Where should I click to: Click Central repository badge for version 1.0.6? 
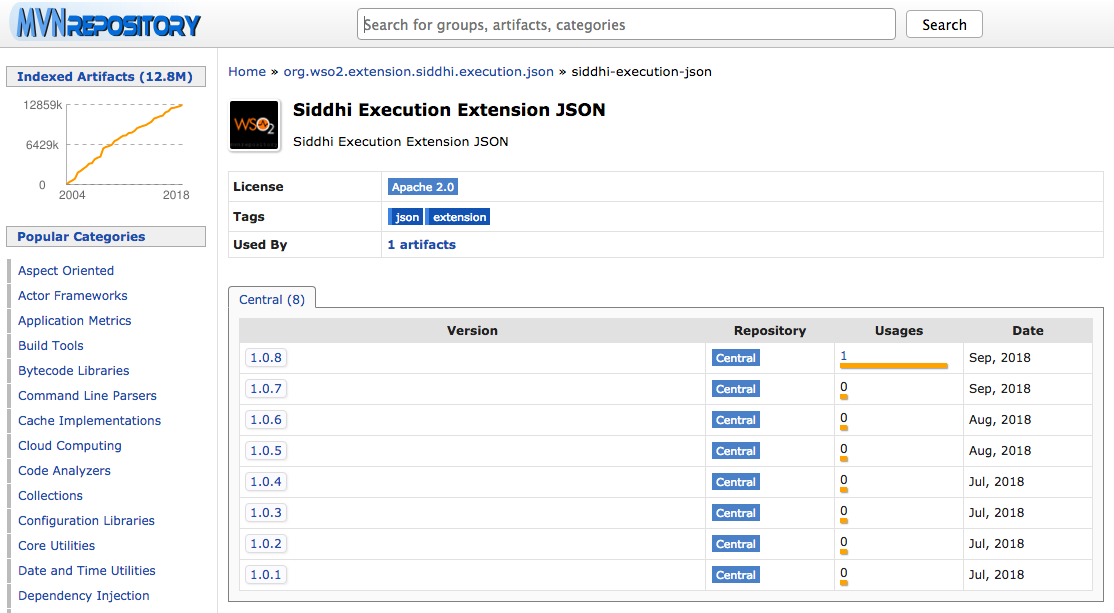(735, 420)
